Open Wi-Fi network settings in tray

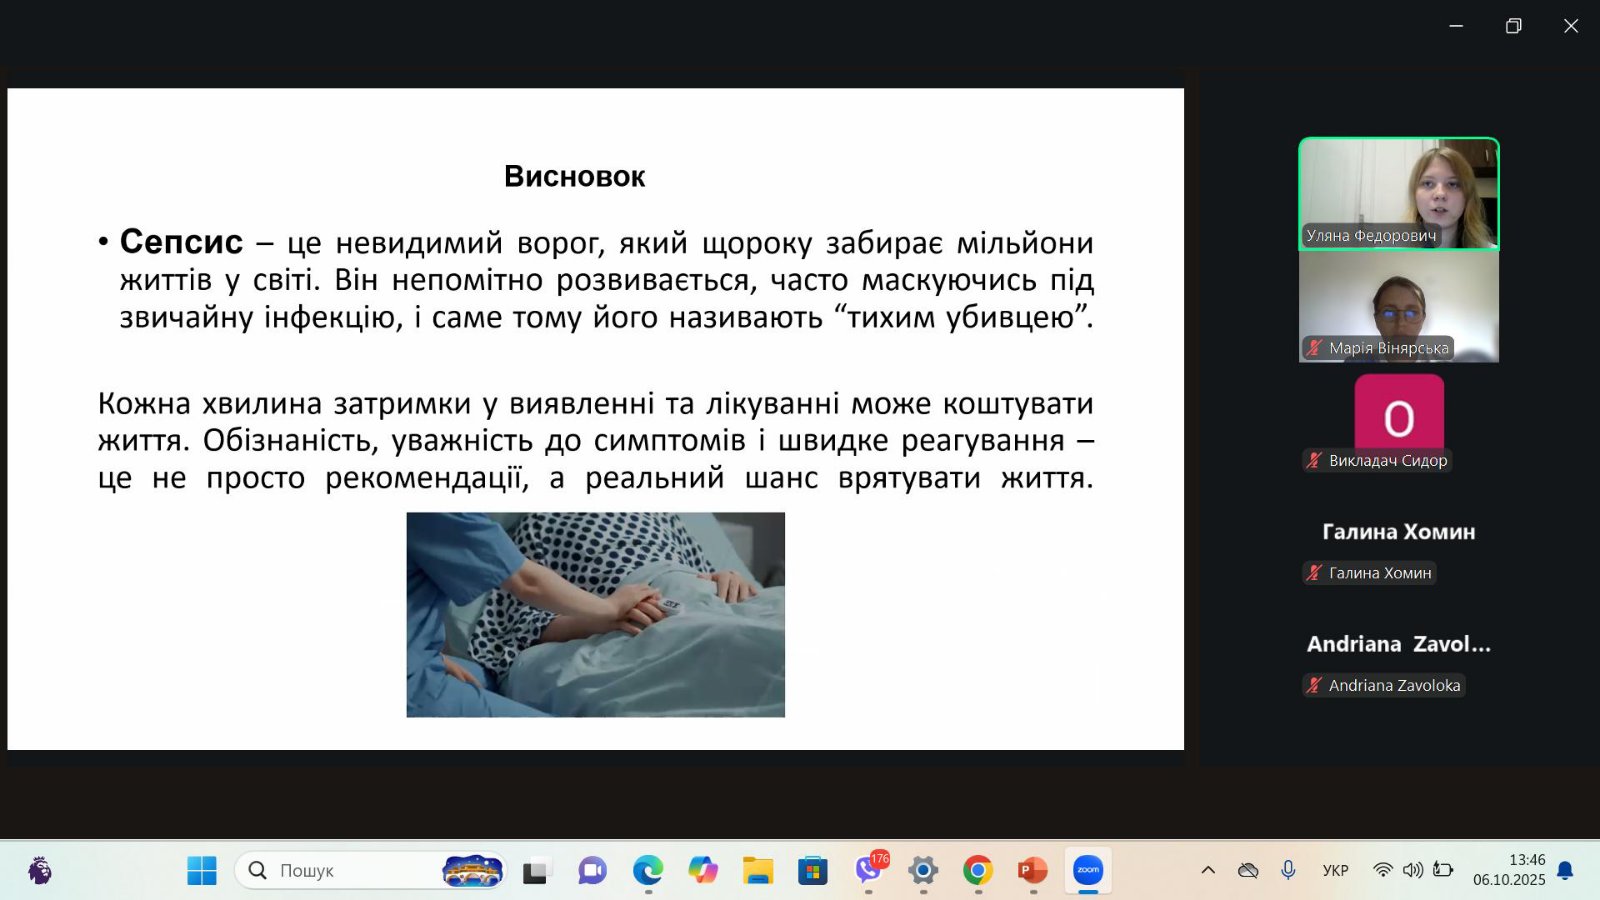[1382, 870]
